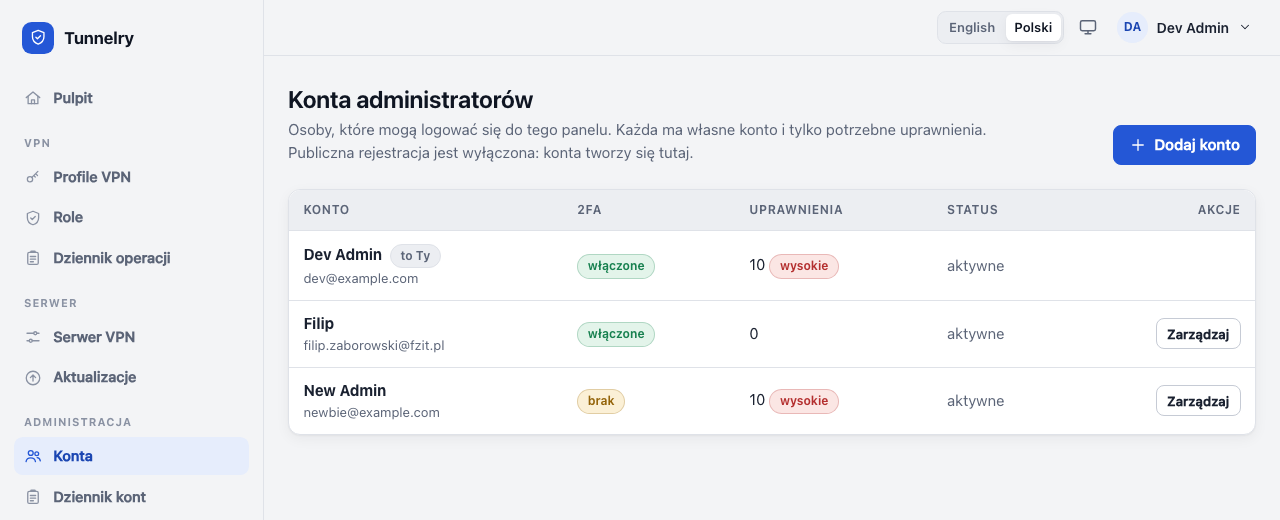Click the Tunnelry brand name
The height and width of the screenshot is (520, 1280).
tap(99, 38)
